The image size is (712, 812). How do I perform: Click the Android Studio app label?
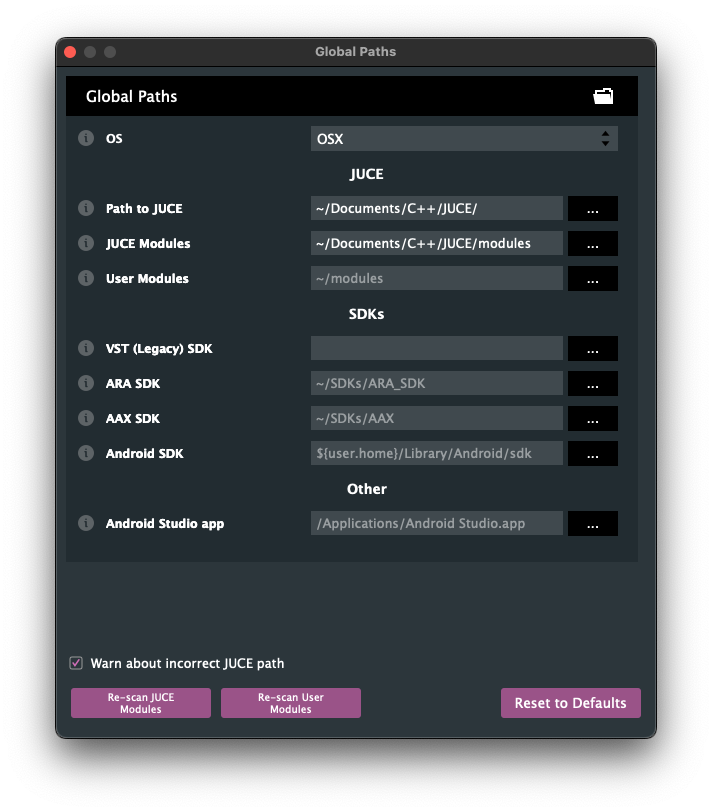coord(165,524)
